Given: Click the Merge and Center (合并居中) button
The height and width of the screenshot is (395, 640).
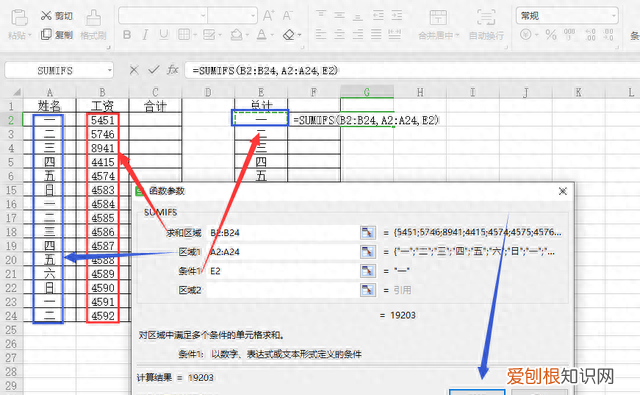Looking at the screenshot, I should tap(439, 25).
